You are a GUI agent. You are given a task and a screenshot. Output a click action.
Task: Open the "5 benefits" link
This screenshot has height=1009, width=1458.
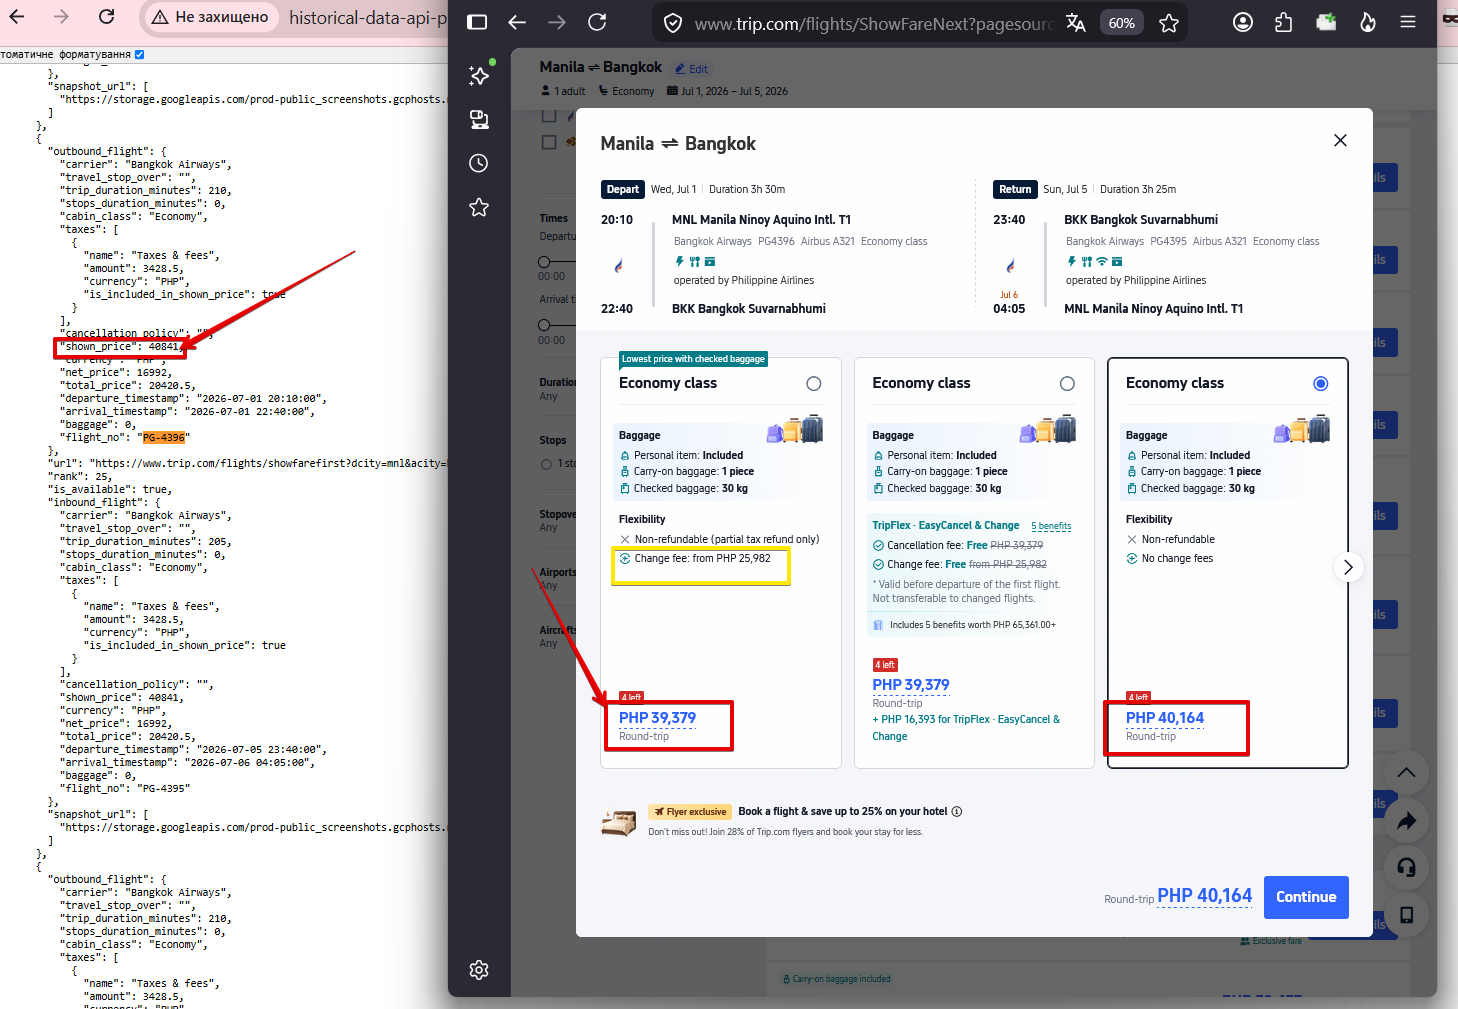(x=1051, y=526)
